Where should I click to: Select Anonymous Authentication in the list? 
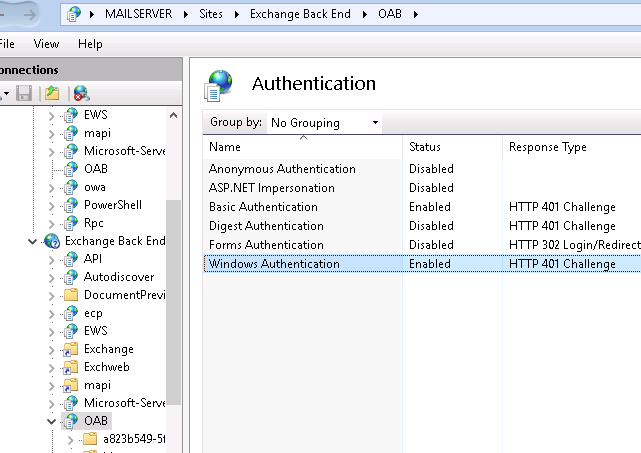tap(282, 169)
